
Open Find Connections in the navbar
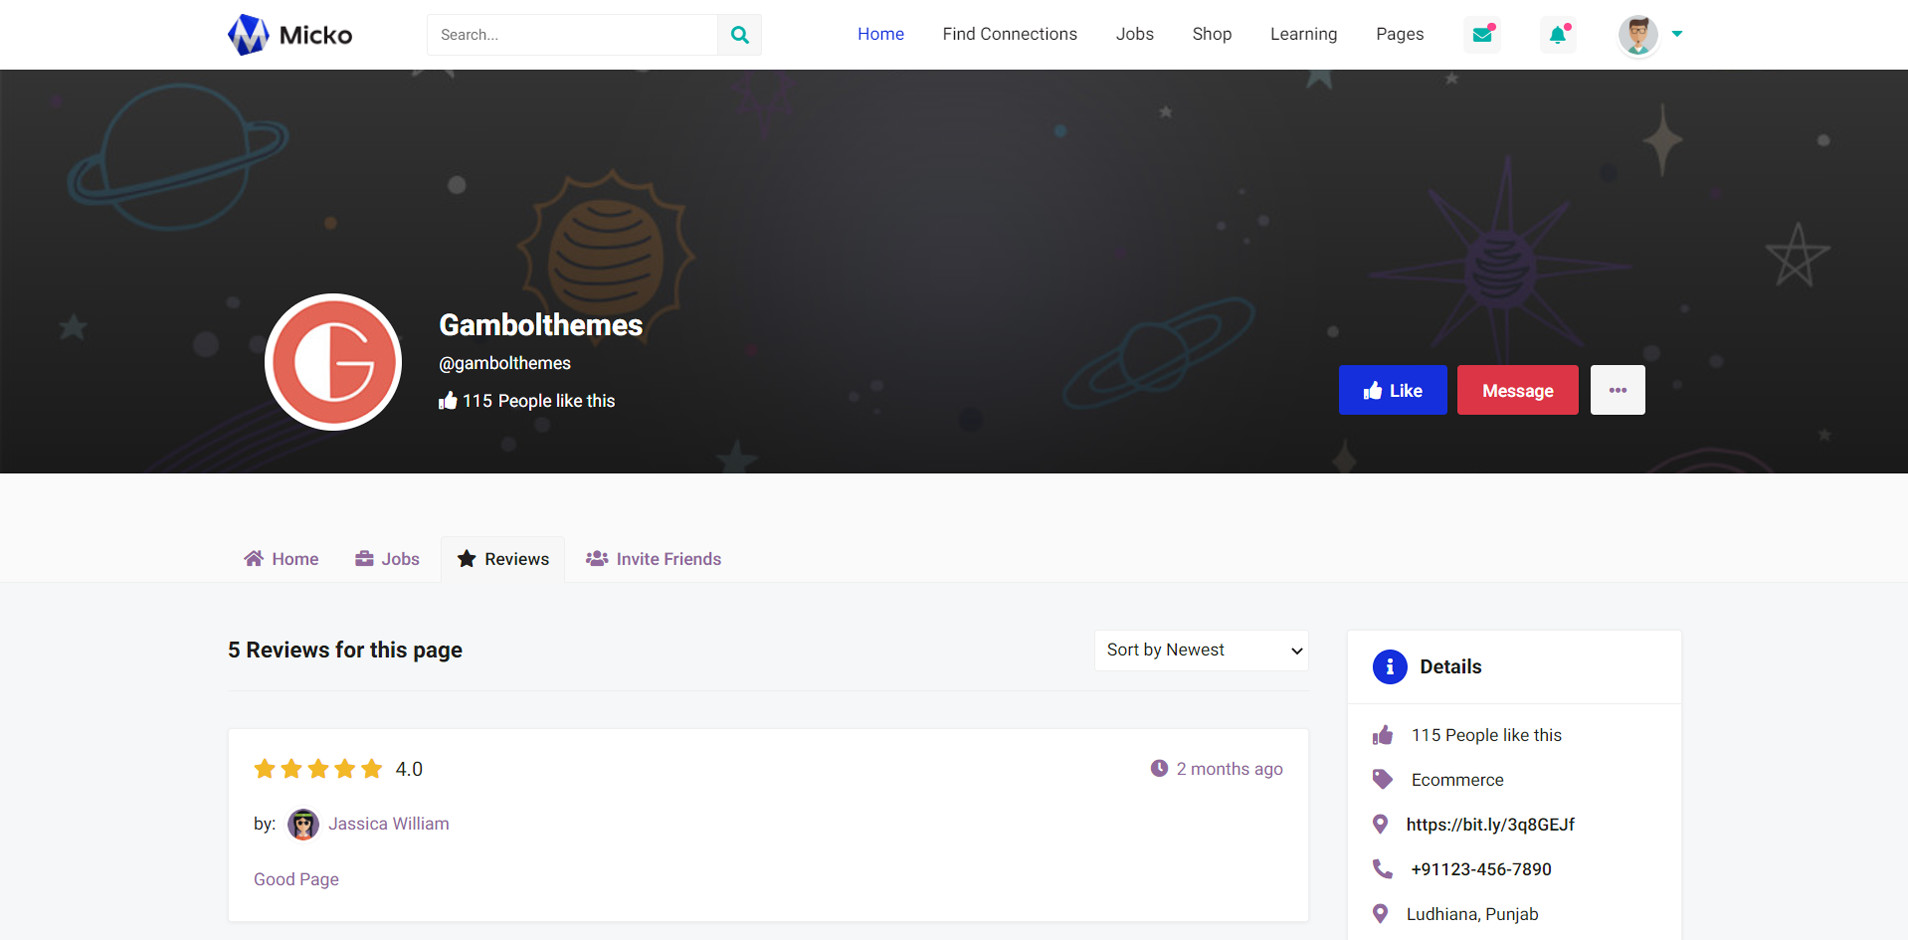click(1009, 34)
